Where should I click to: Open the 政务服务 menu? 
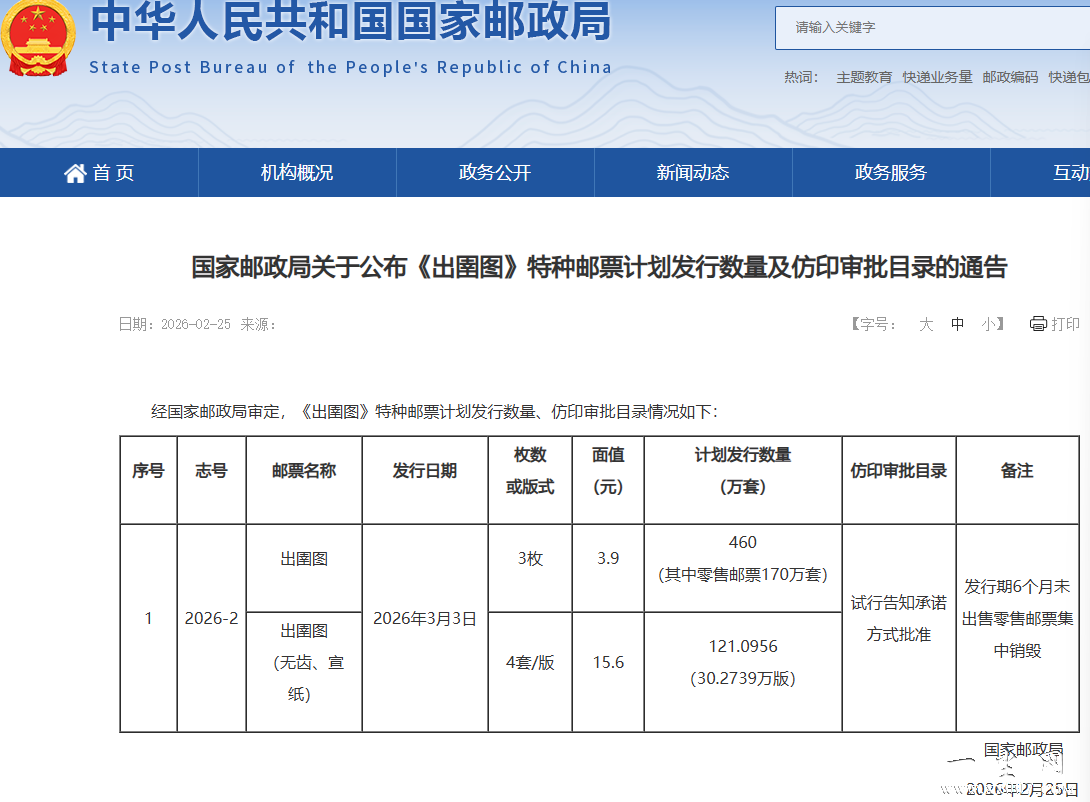coord(891,173)
